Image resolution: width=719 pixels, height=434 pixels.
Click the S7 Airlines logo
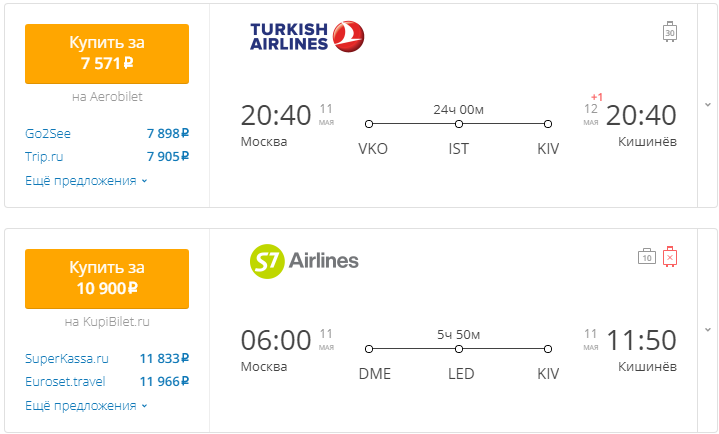click(x=304, y=261)
